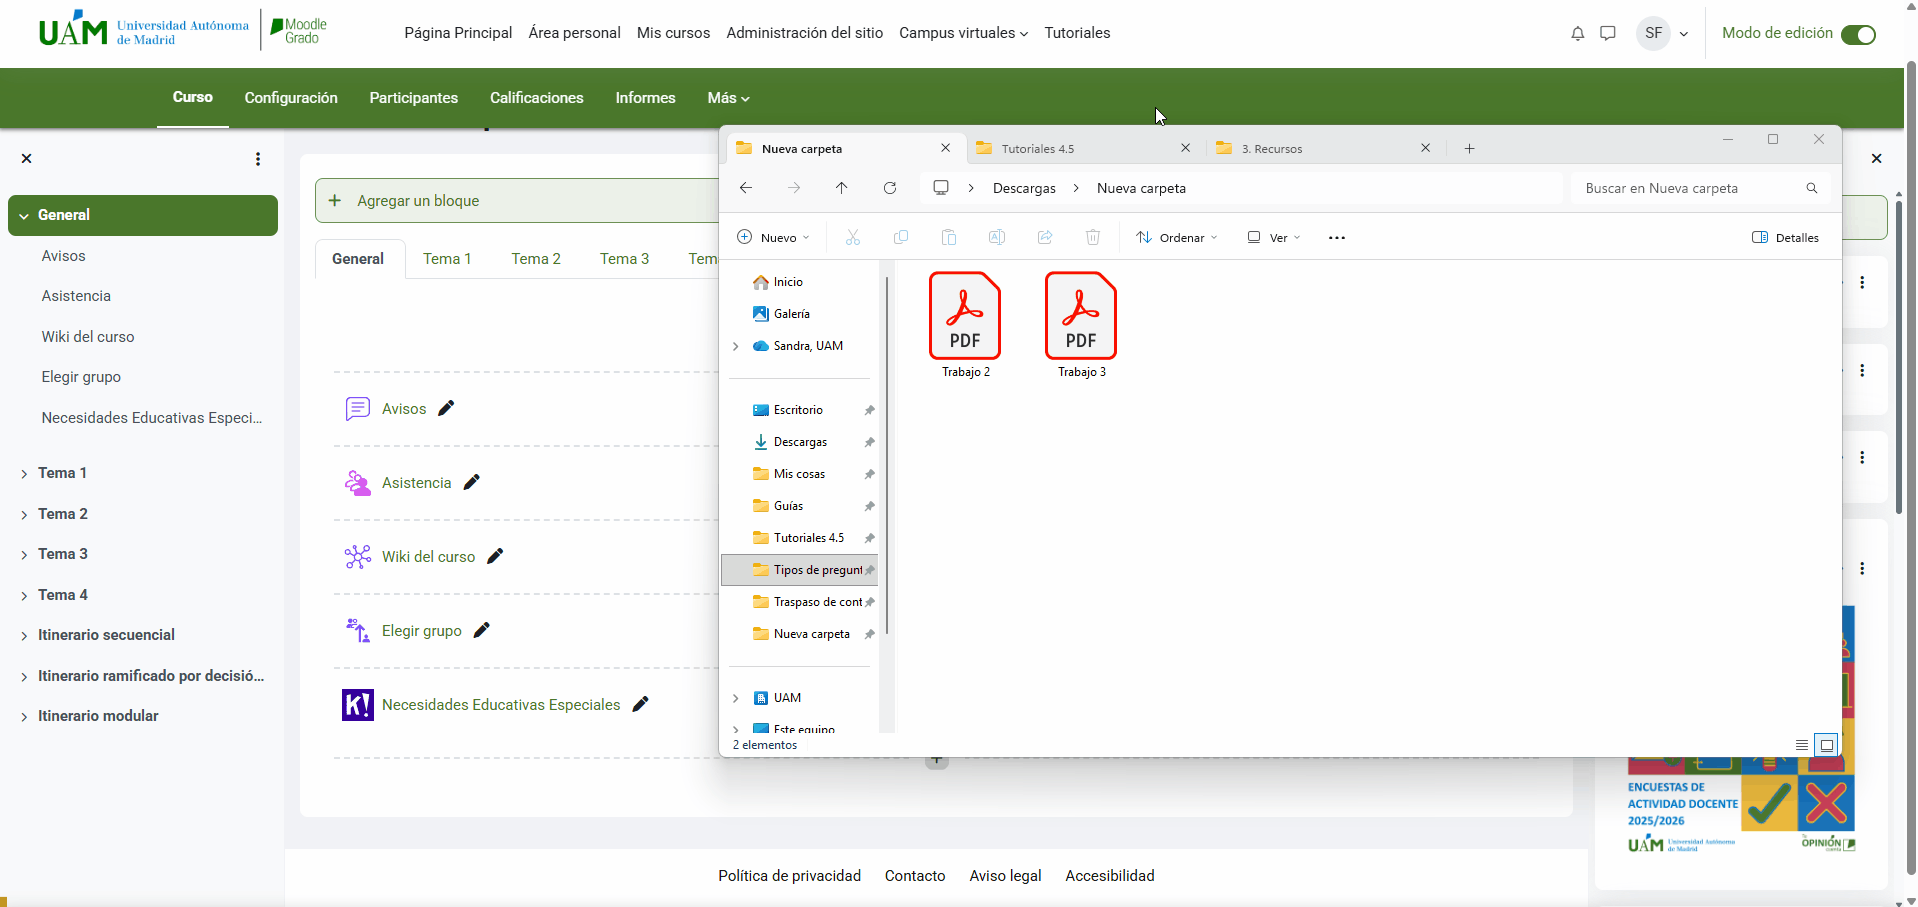This screenshot has width=1918, height=907.
Task: Click the paste icon in the Explorer toolbar
Action: pyautogui.click(x=949, y=237)
